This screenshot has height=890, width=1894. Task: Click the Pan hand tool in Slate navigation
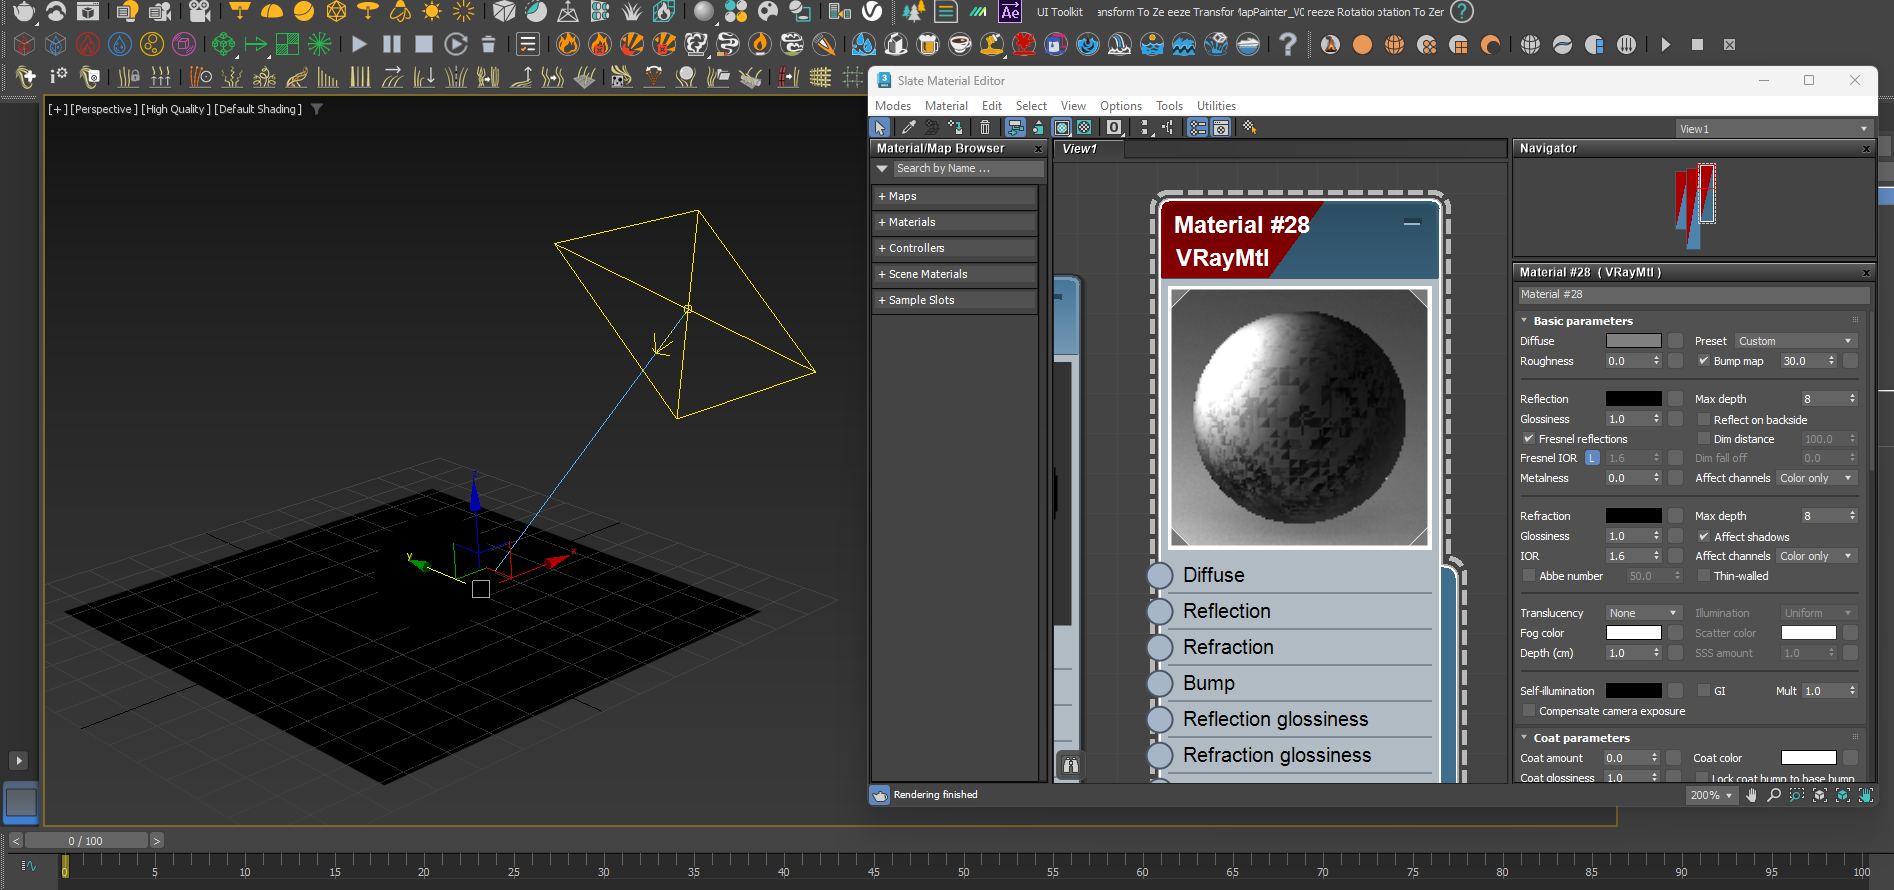1752,795
